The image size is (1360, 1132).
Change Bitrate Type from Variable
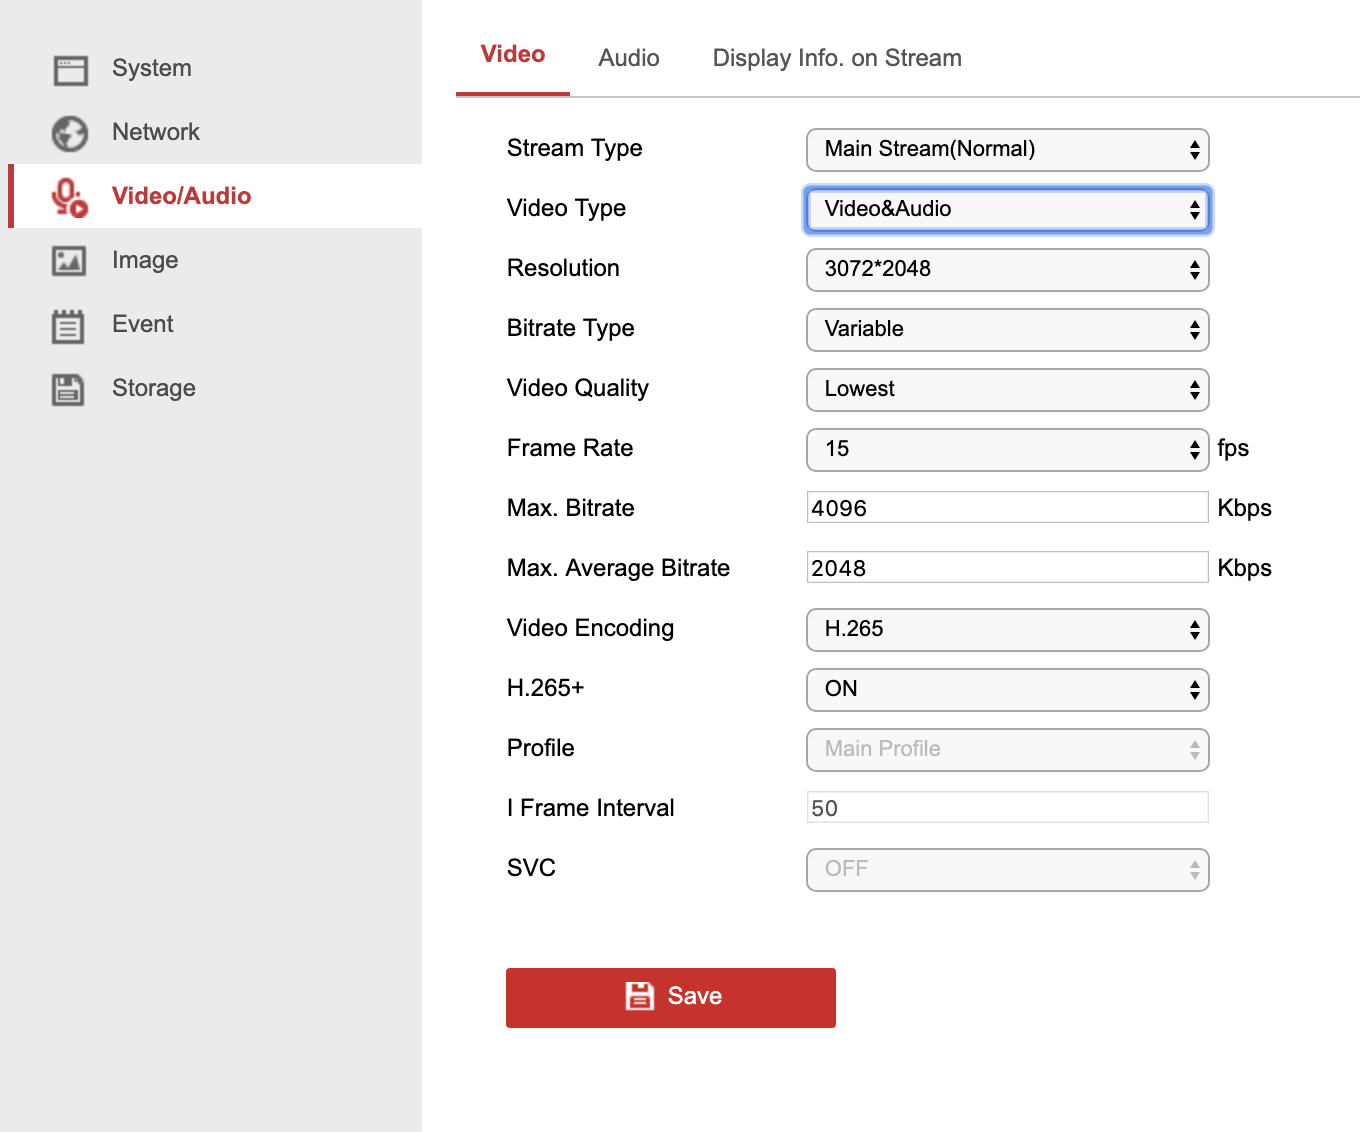1007,330
